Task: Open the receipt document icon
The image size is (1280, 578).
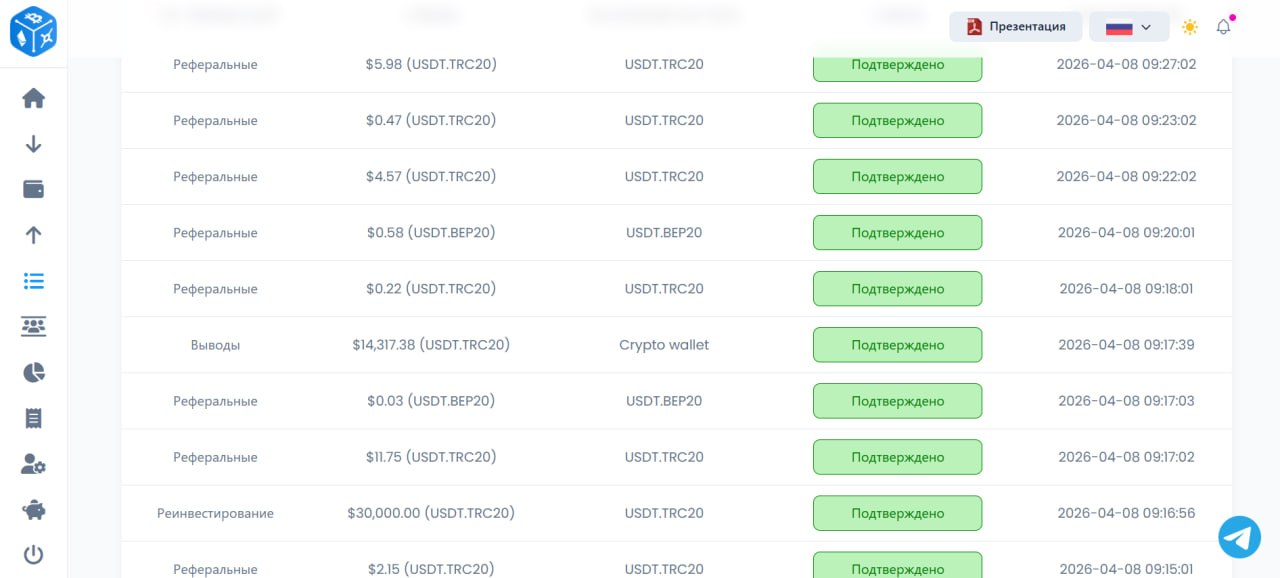Action: point(34,418)
